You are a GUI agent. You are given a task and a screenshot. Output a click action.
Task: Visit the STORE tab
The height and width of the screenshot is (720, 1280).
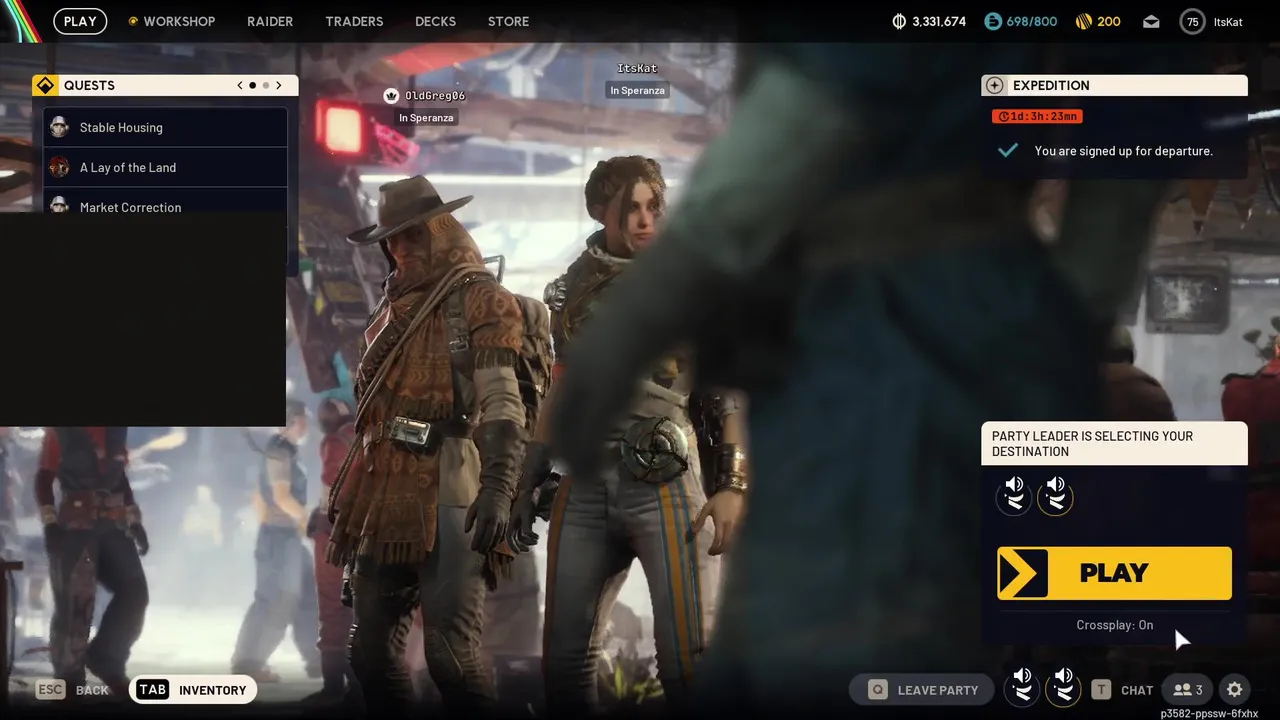tap(508, 21)
